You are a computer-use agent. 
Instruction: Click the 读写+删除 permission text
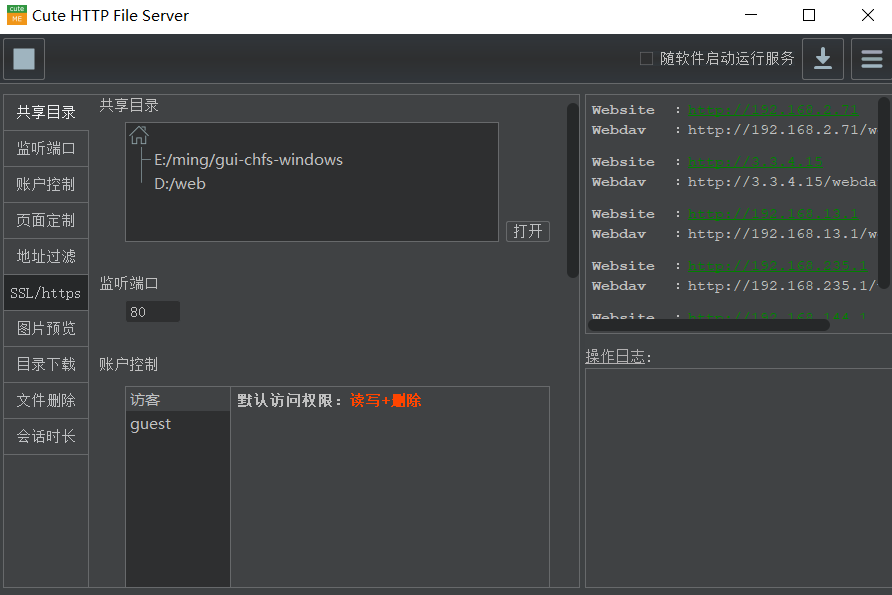pos(386,400)
